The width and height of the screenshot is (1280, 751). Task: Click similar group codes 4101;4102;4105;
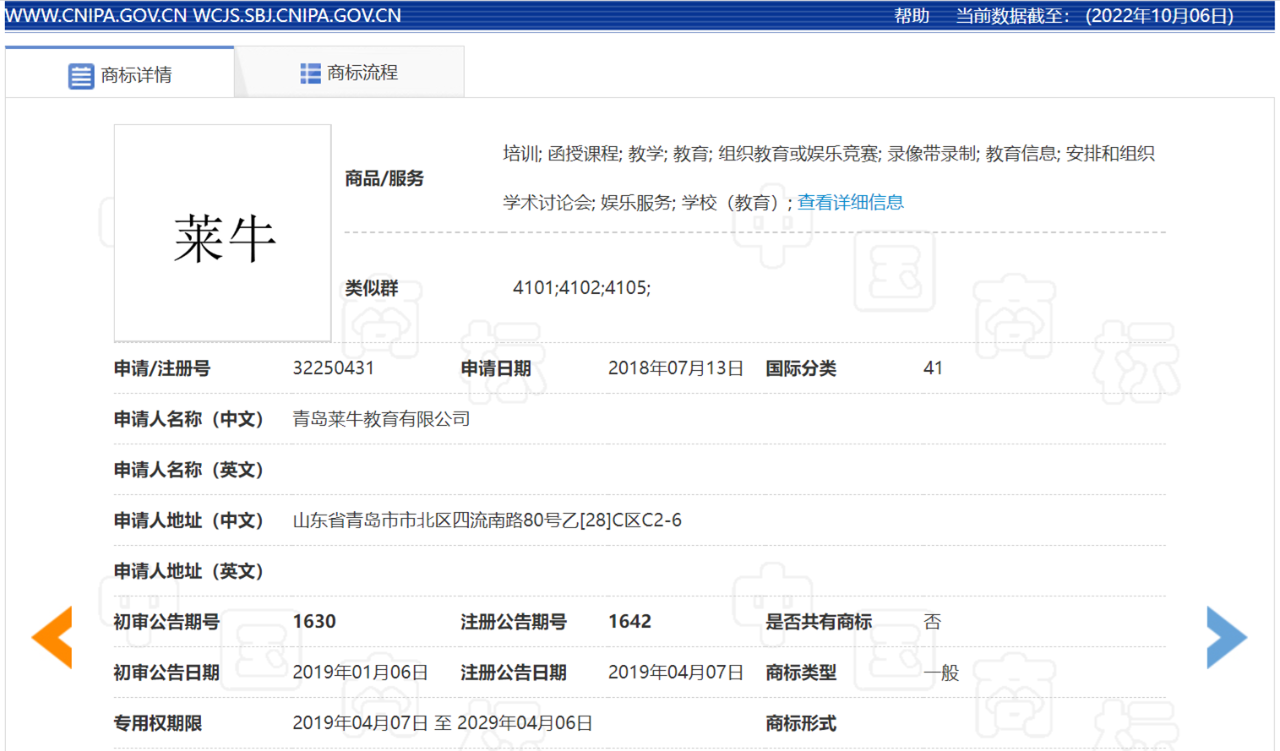pyautogui.click(x=581, y=288)
